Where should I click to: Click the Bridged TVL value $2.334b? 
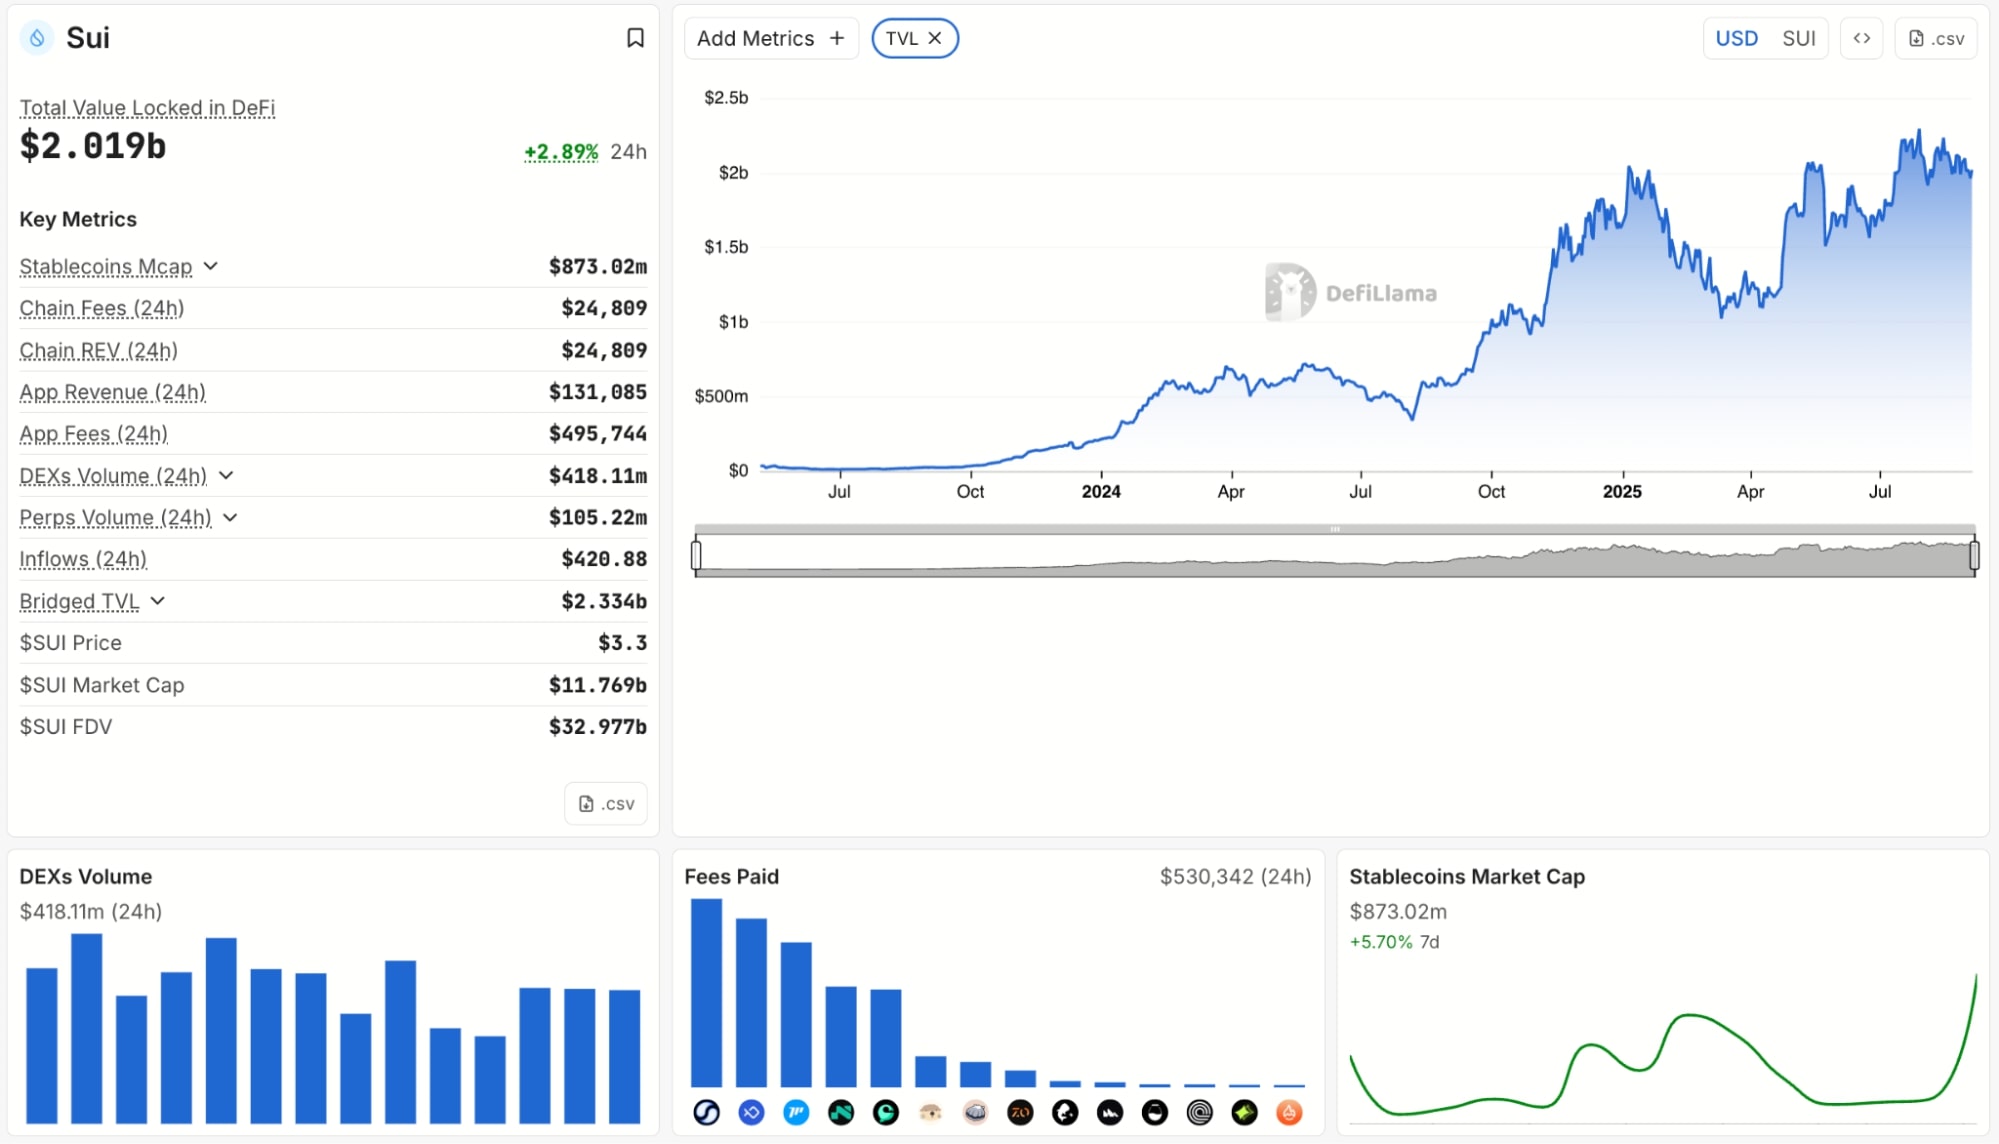(603, 601)
